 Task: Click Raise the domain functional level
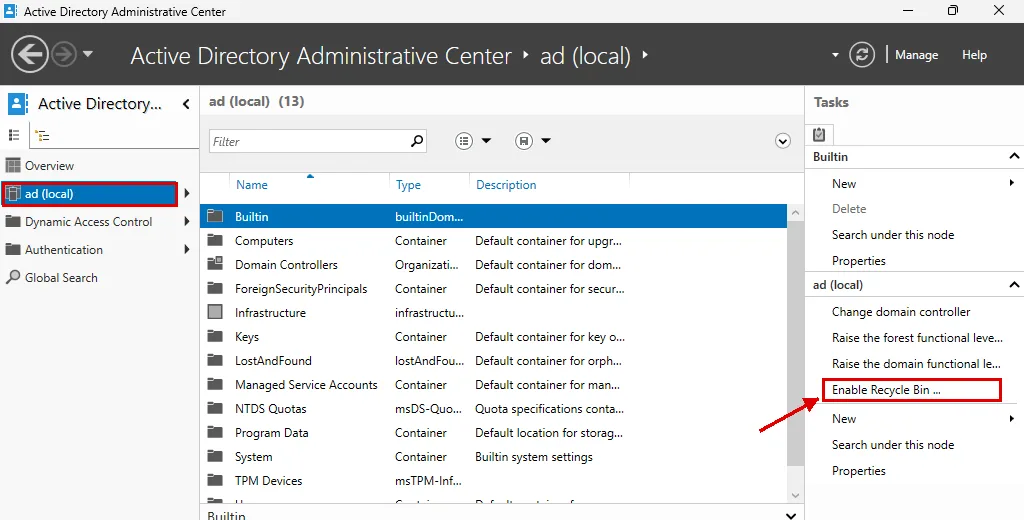[x=916, y=364]
